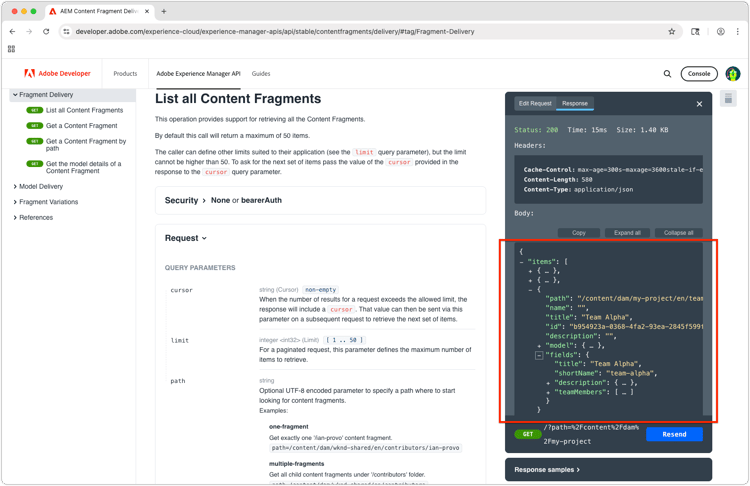The height and width of the screenshot is (486, 750).
Task: Close the AEM Content Fragment Delivery tab
Action: pyautogui.click(x=147, y=11)
